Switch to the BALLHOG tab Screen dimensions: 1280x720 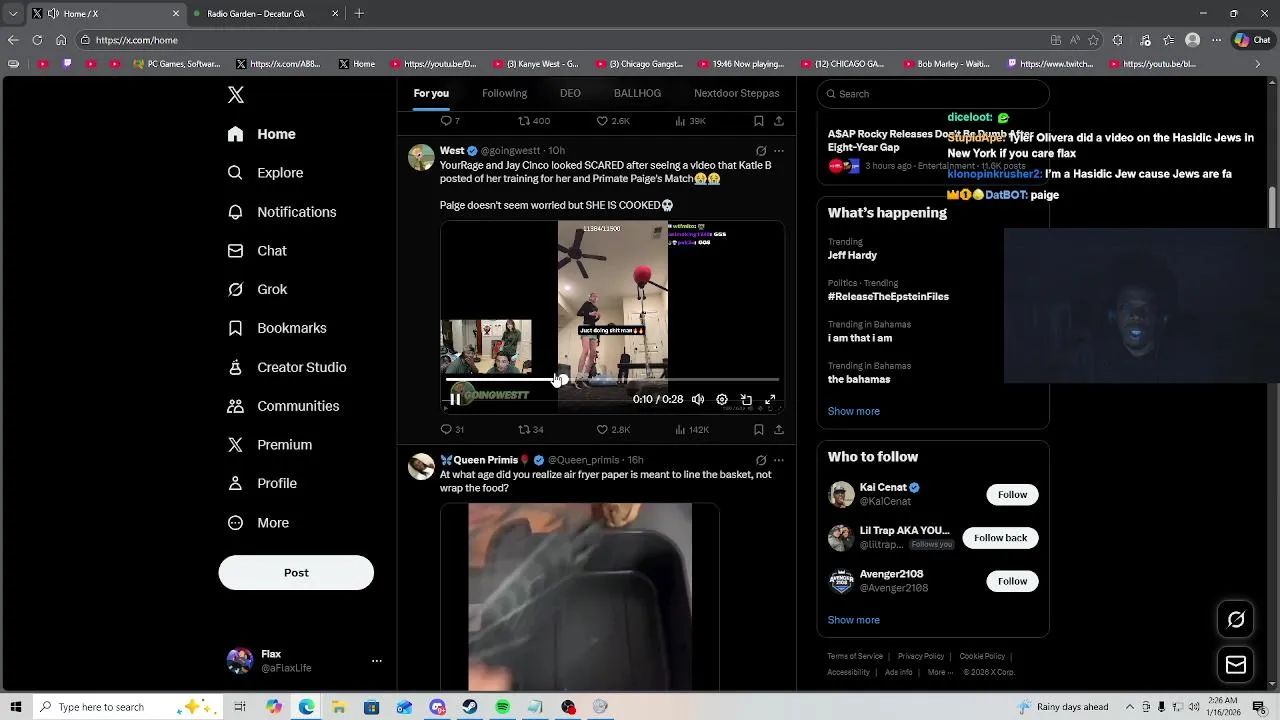[x=637, y=93]
